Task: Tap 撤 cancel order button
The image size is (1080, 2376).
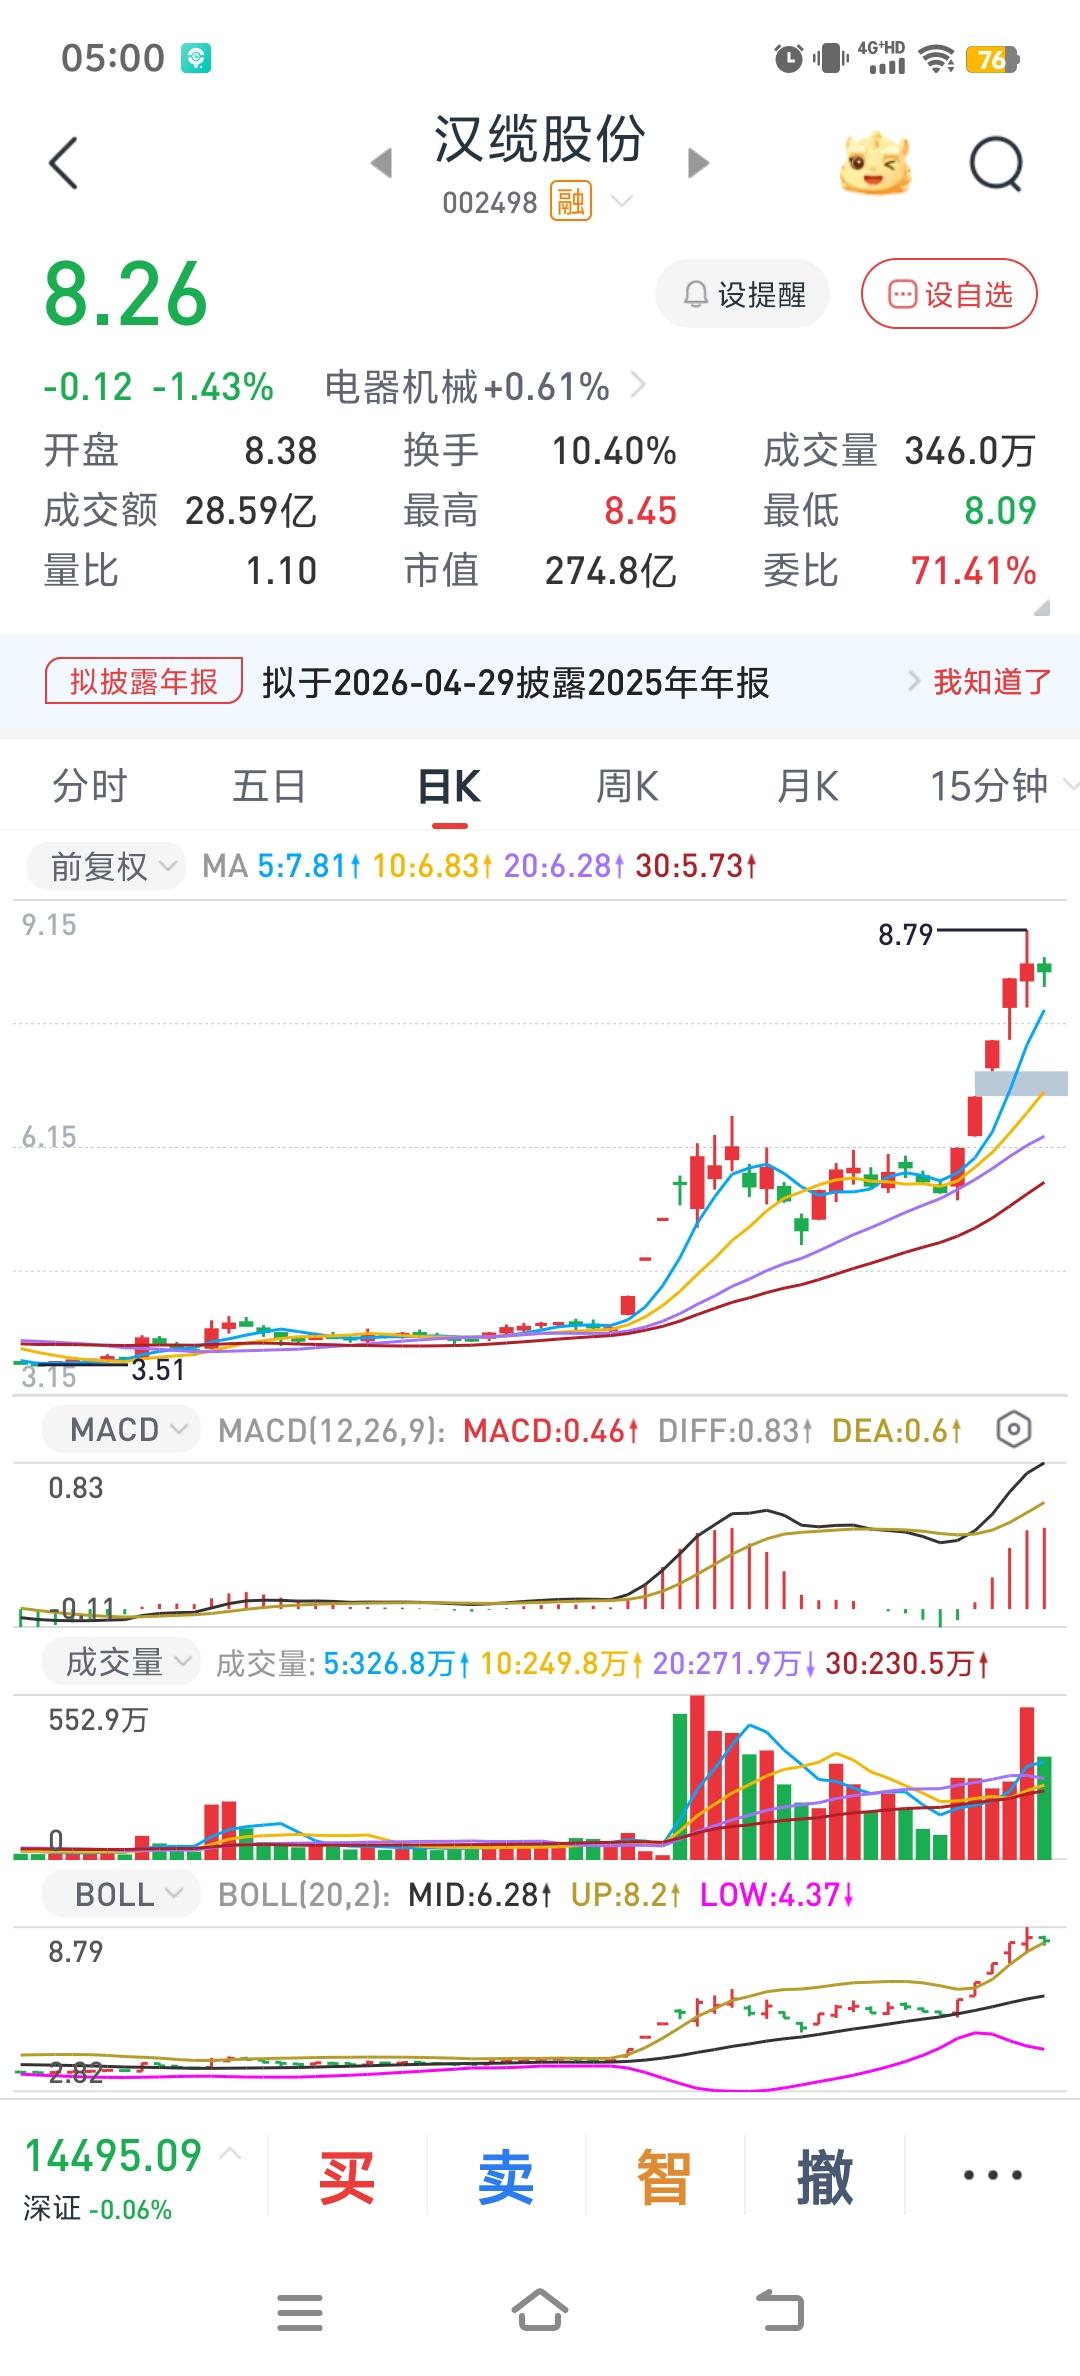Action: (824, 2177)
